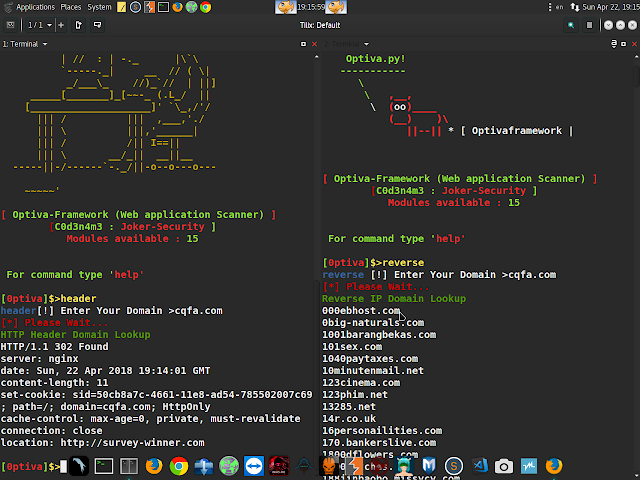The width and height of the screenshot is (640, 480).
Task: Open the Places menu
Action: click(x=71, y=7)
